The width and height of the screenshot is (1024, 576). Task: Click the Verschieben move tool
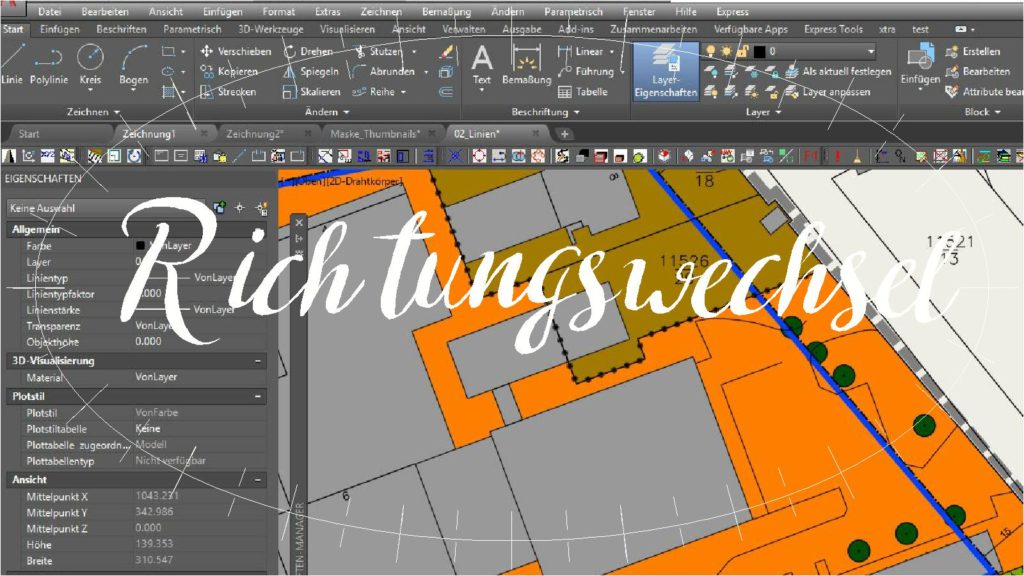point(235,51)
